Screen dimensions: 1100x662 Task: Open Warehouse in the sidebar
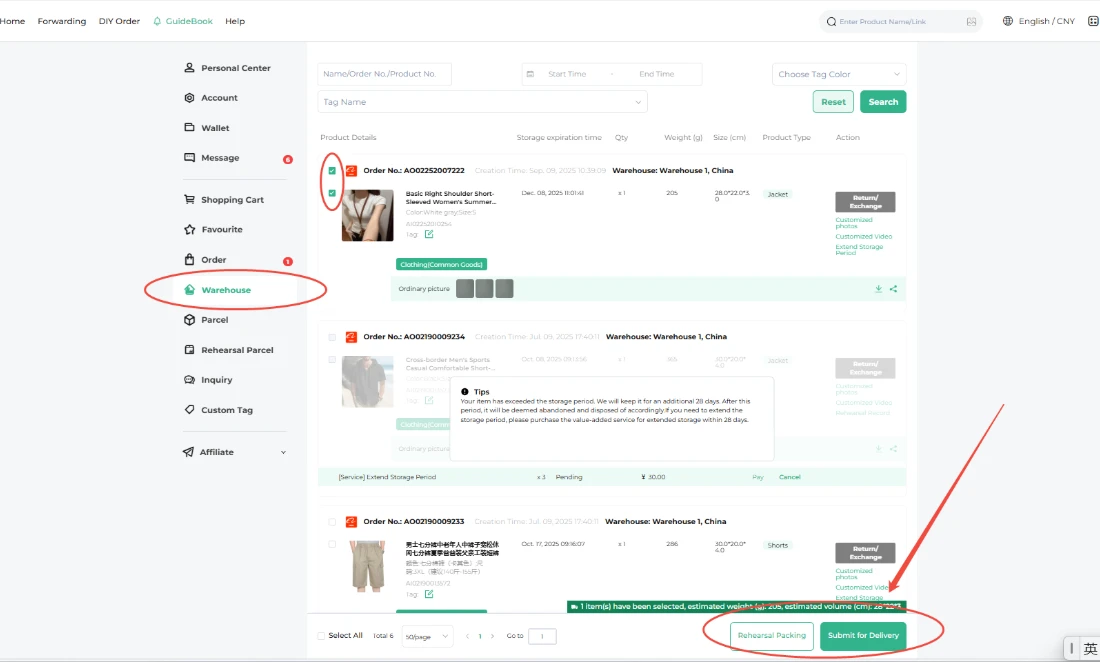click(225, 290)
